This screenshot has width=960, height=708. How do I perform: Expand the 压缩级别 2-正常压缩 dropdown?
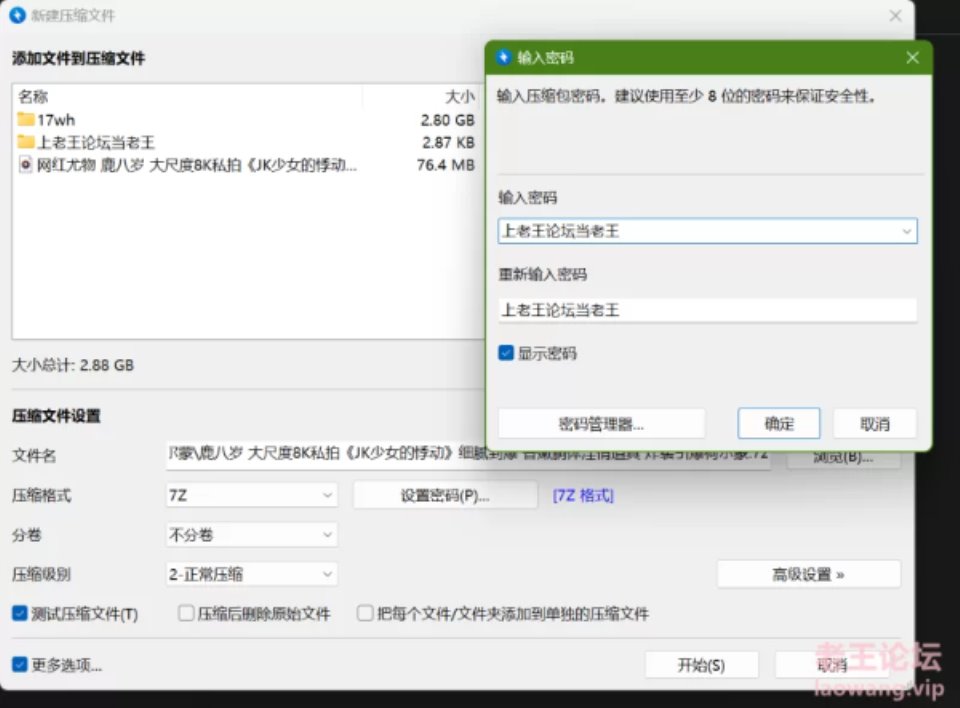pyautogui.click(x=252, y=574)
